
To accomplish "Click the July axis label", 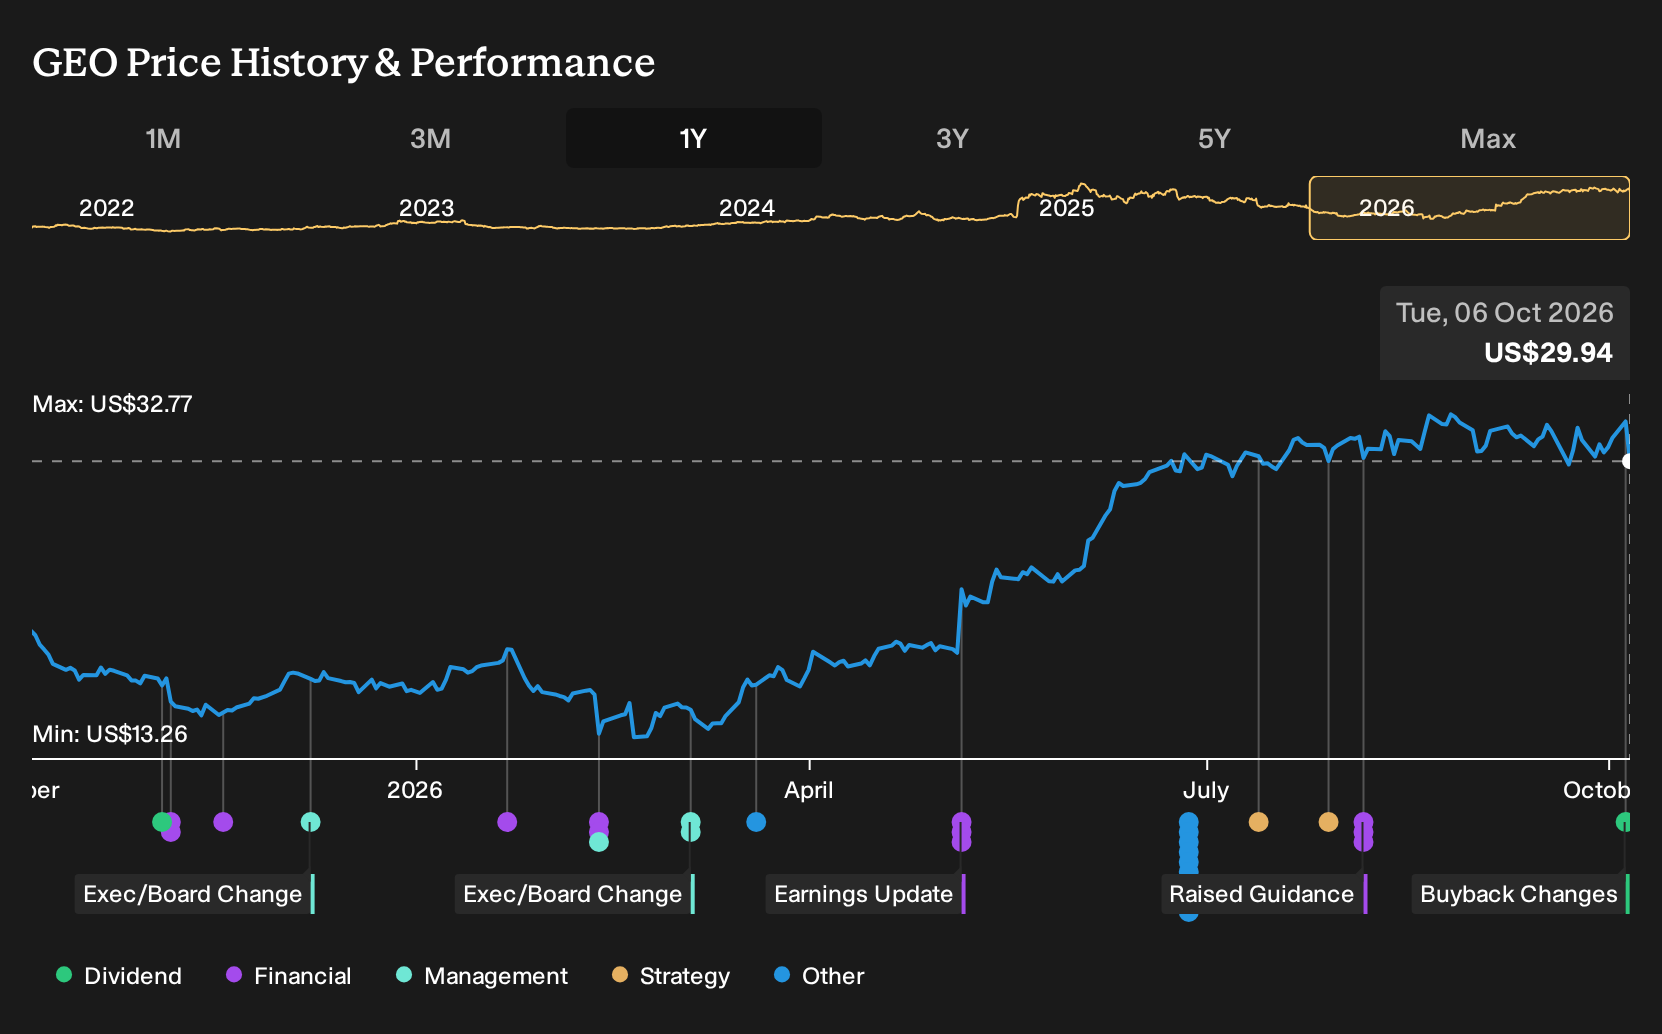I will 1206,790.
